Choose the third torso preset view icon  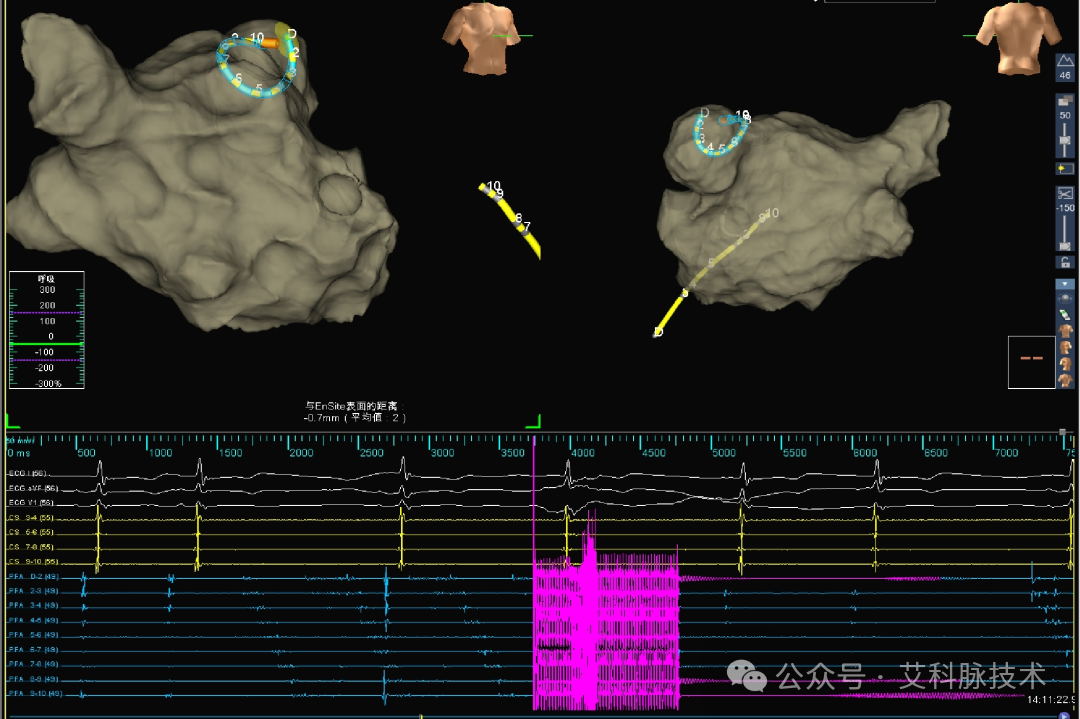(x=1065, y=364)
